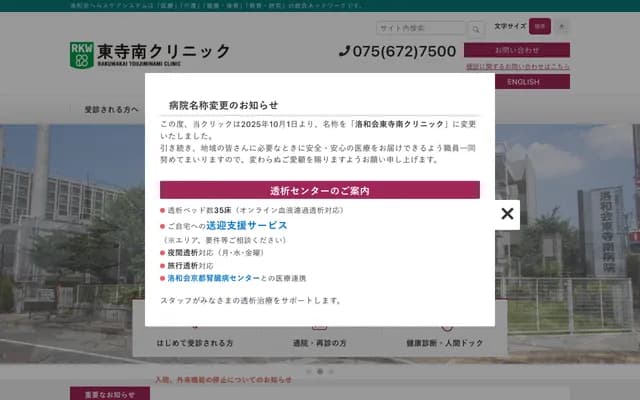The height and width of the screenshot is (400, 640).
Task: Switch the site to ENGLISH
Action: click(522, 82)
